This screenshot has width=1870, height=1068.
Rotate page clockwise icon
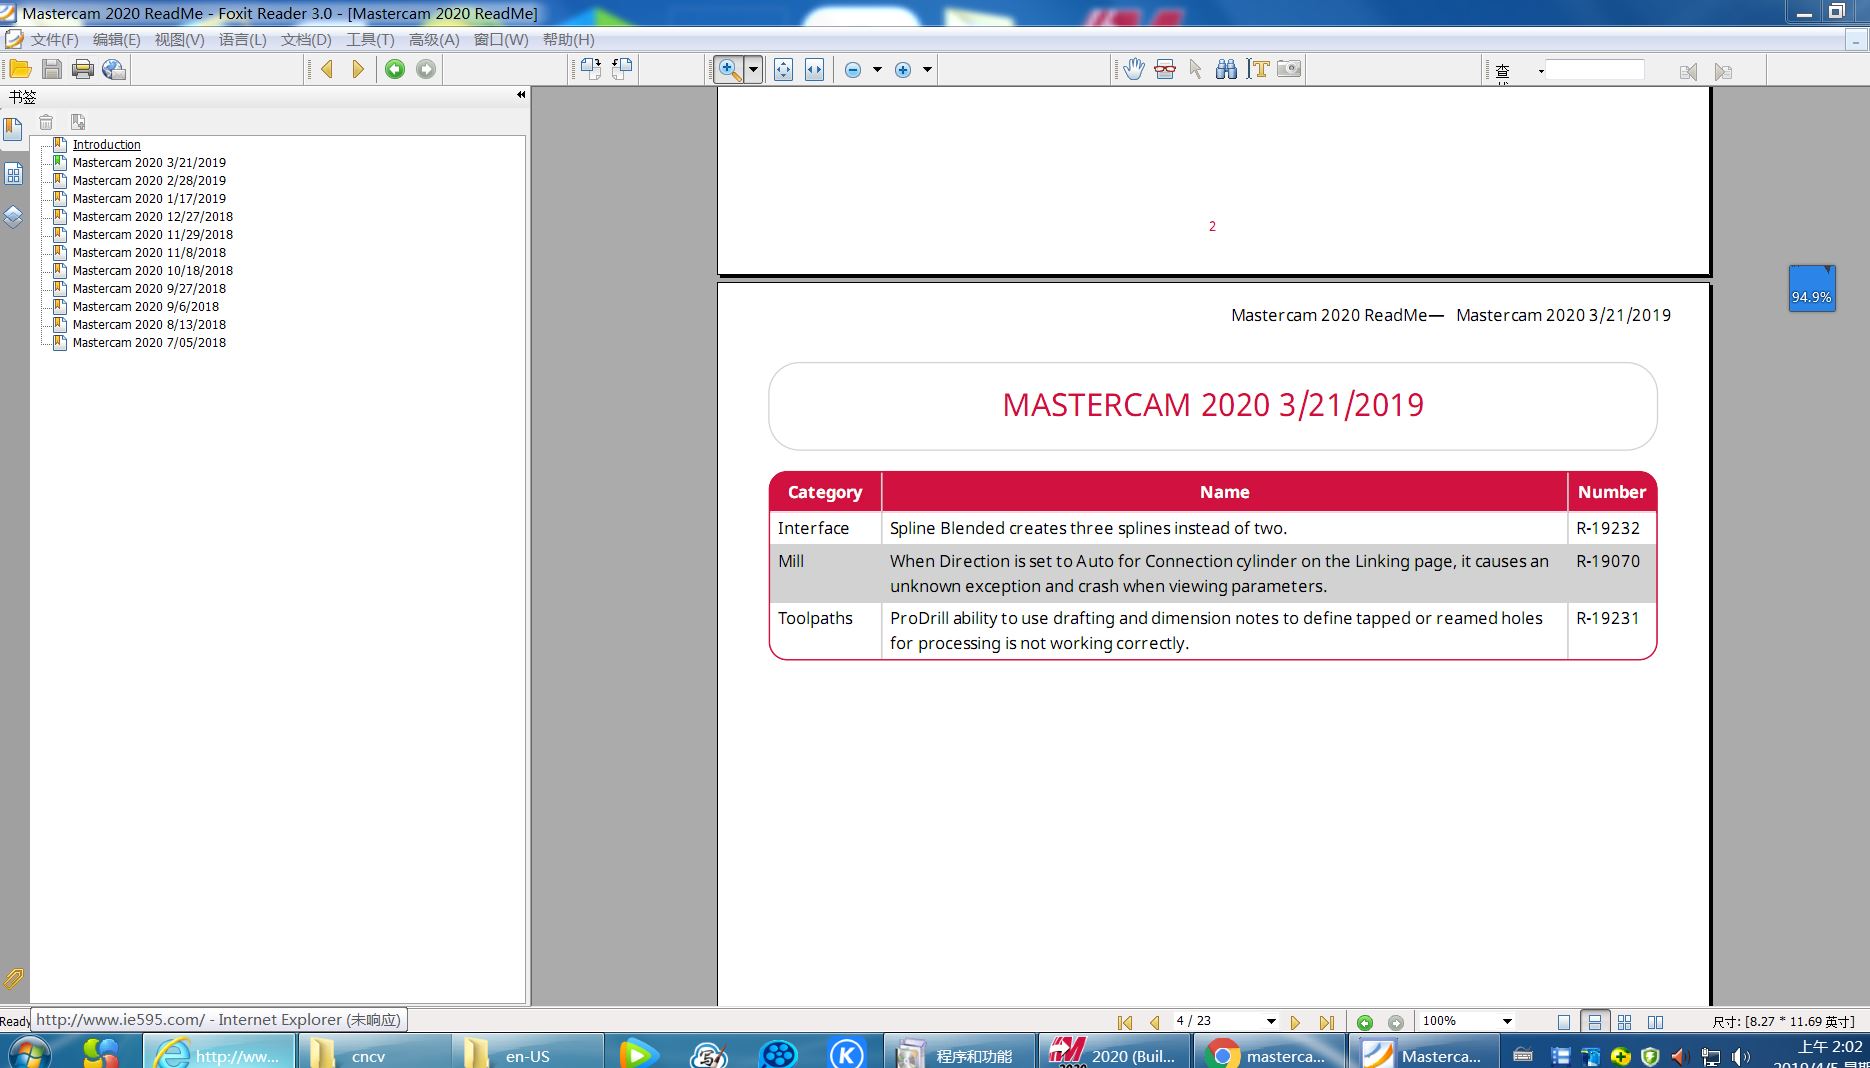[x=591, y=69]
